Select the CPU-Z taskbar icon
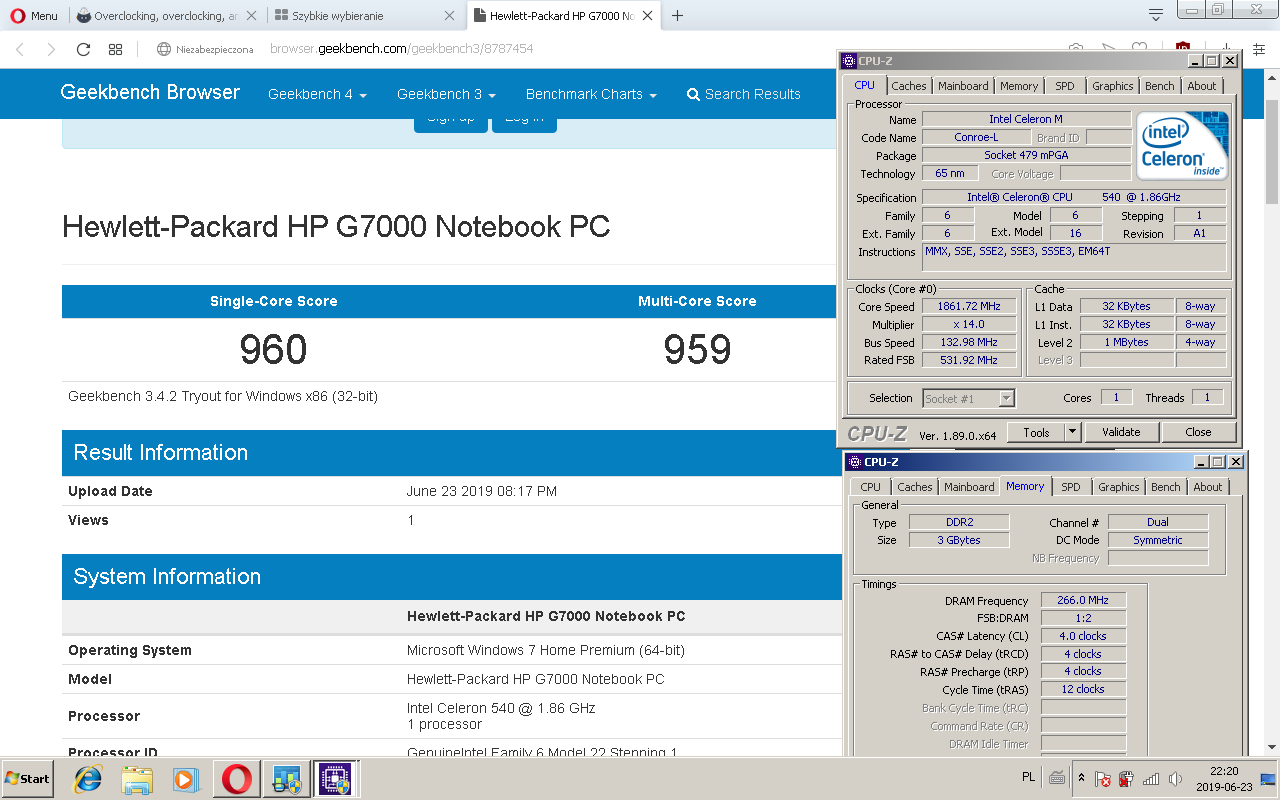Image resolution: width=1280 pixels, height=800 pixels. click(336, 779)
